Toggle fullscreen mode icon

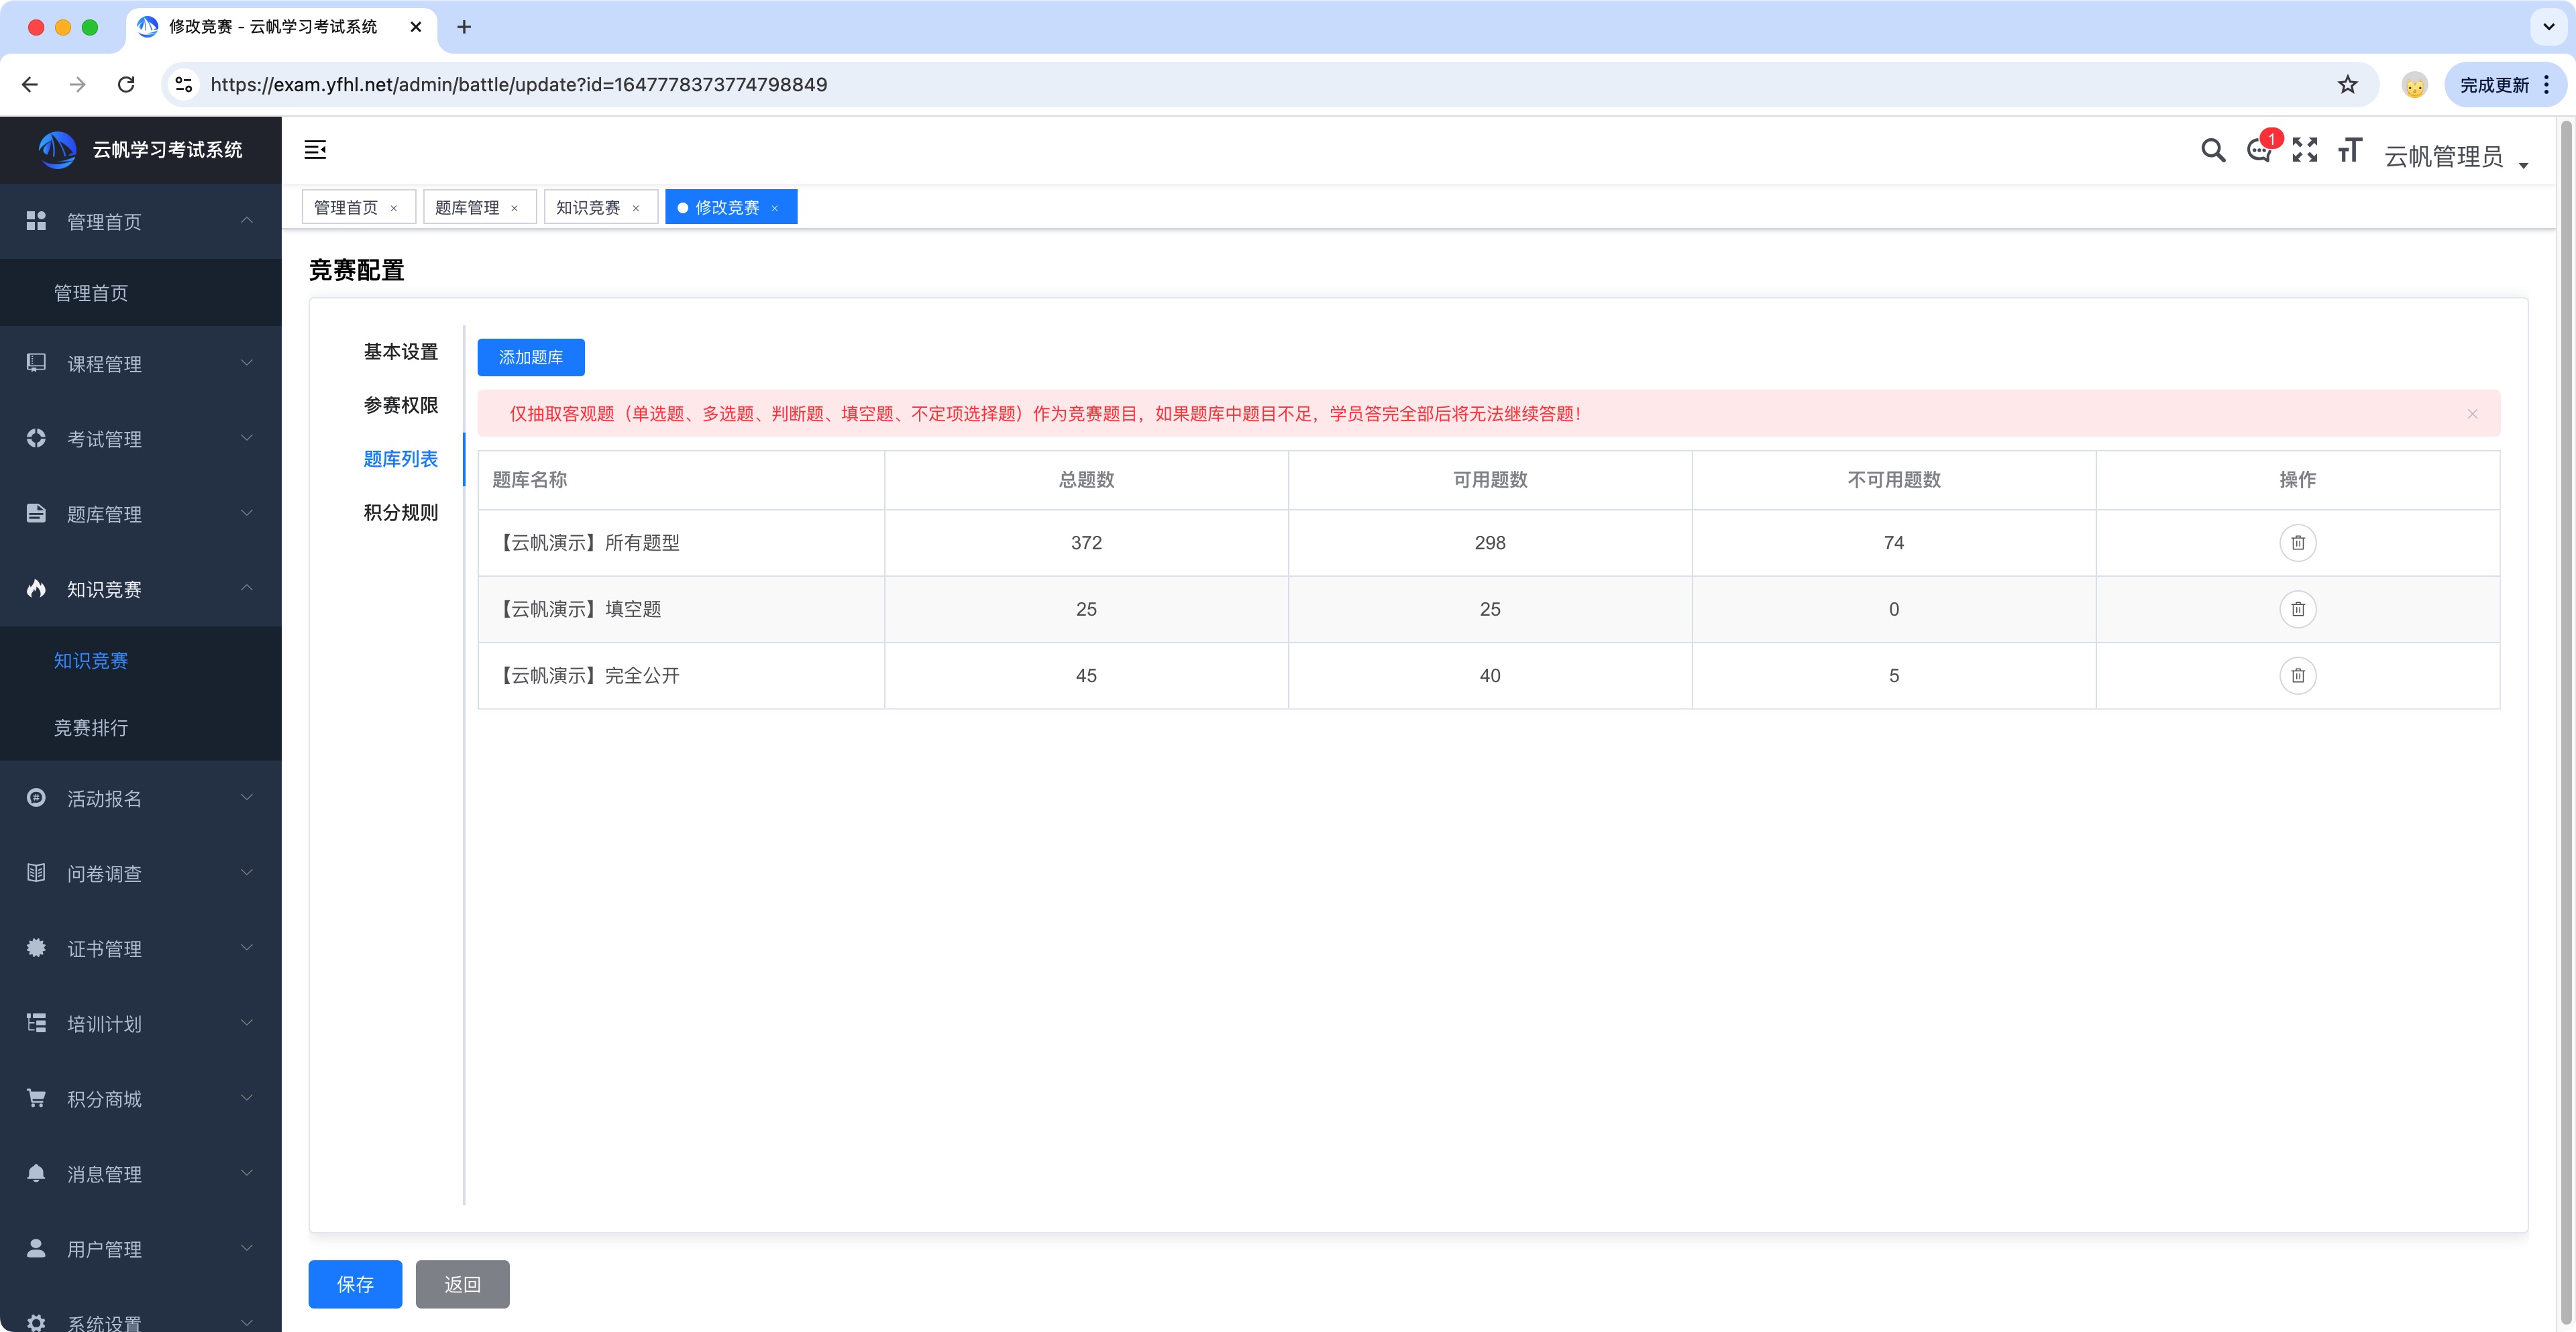[2304, 150]
